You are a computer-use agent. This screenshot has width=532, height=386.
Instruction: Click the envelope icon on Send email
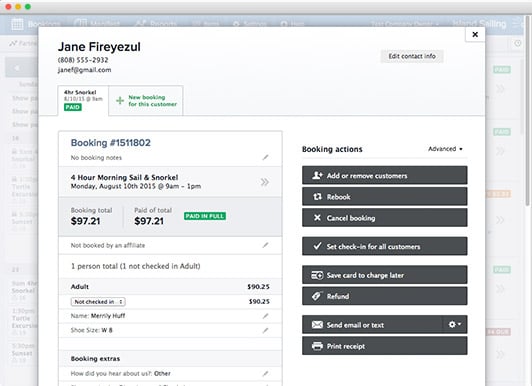pyautogui.click(x=317, y=325)
